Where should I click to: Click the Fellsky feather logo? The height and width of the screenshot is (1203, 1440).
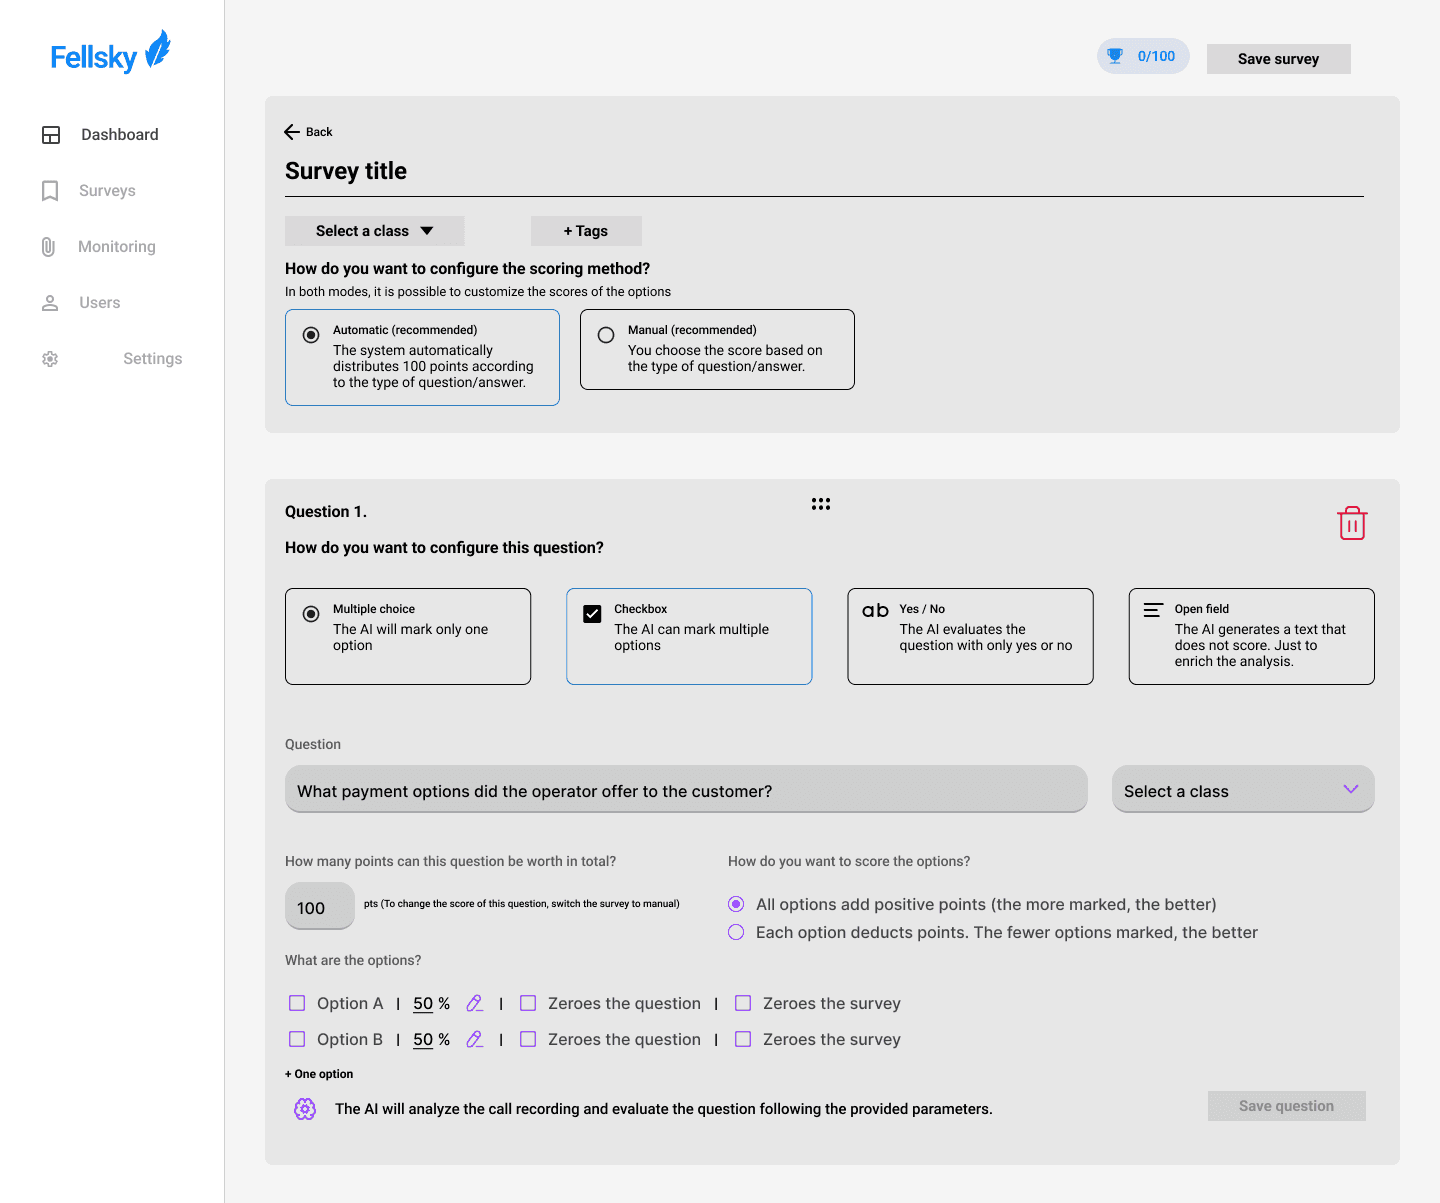click(158, 50)
